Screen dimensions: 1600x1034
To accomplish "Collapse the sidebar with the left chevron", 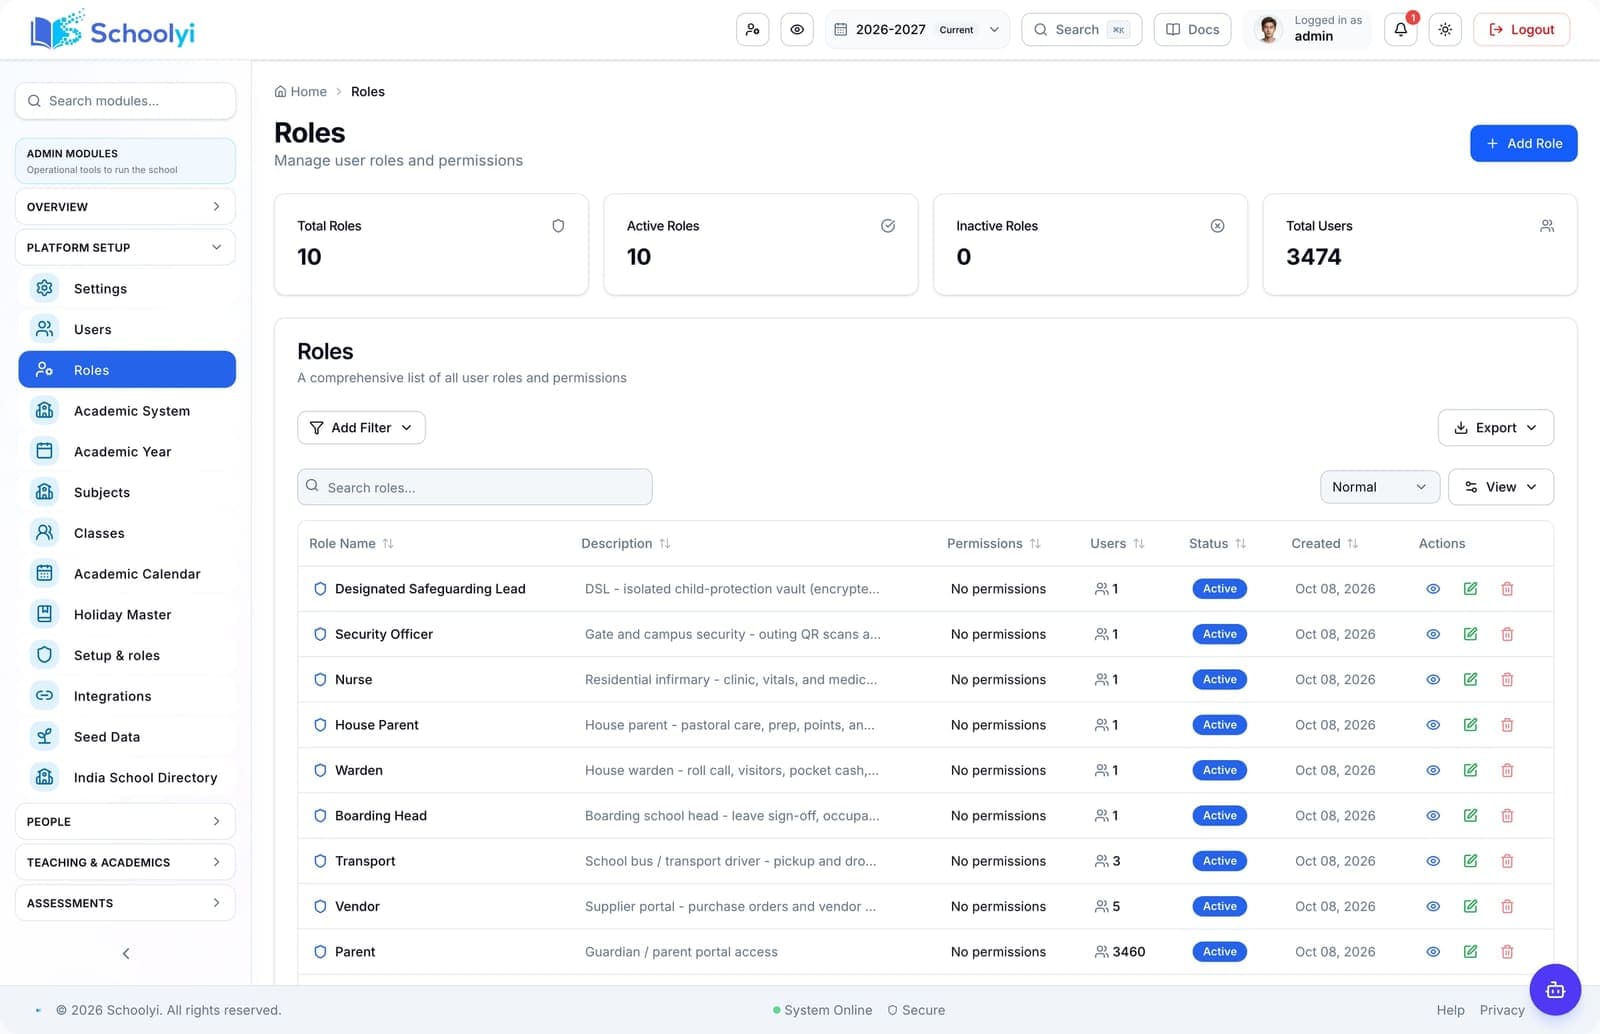I will [126, 953].
